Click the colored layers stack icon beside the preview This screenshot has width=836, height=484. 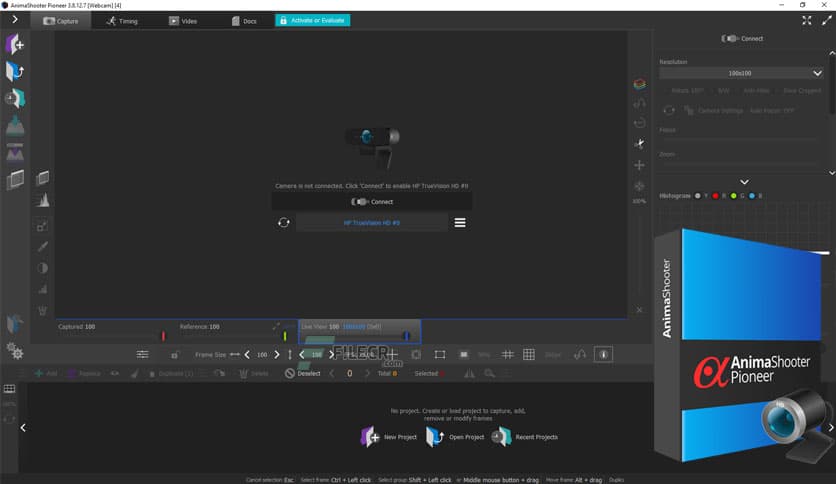point(639,84)
